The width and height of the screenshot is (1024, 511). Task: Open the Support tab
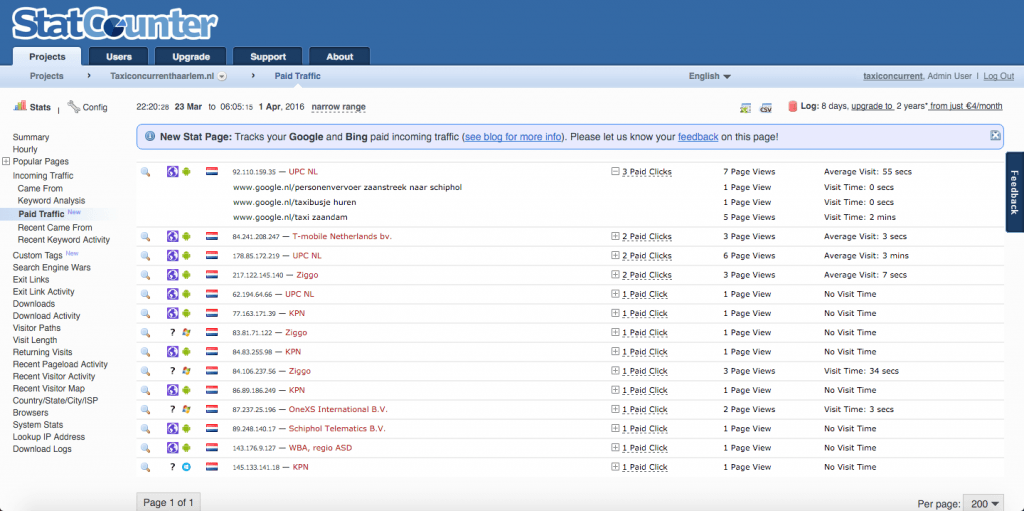pos(268,57)
